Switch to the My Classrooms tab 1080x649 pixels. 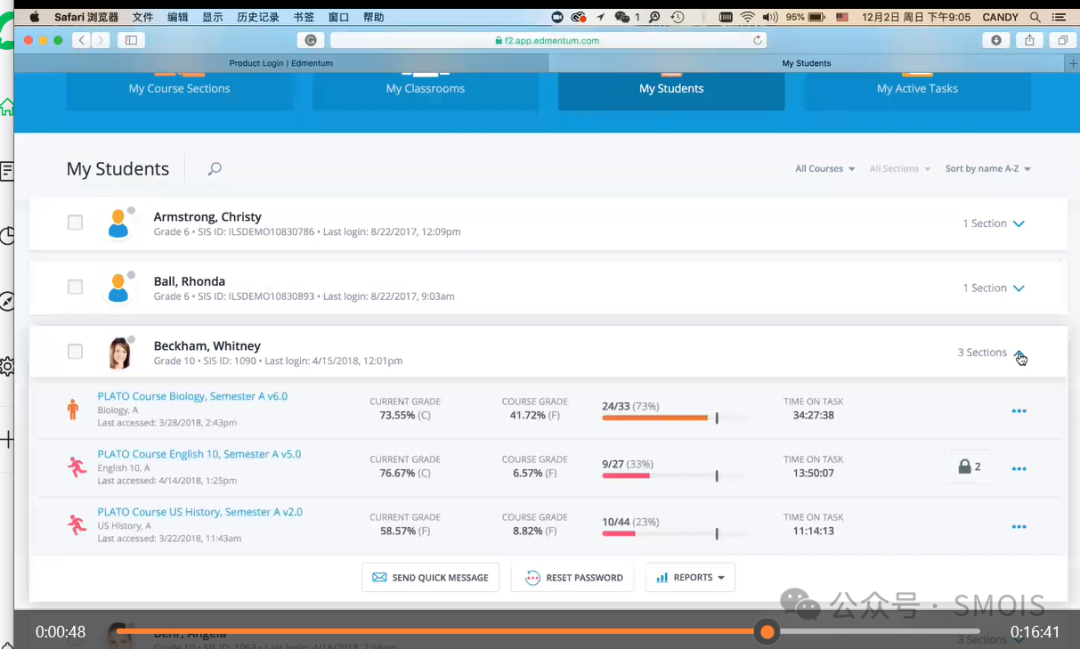tap(425, 88)
